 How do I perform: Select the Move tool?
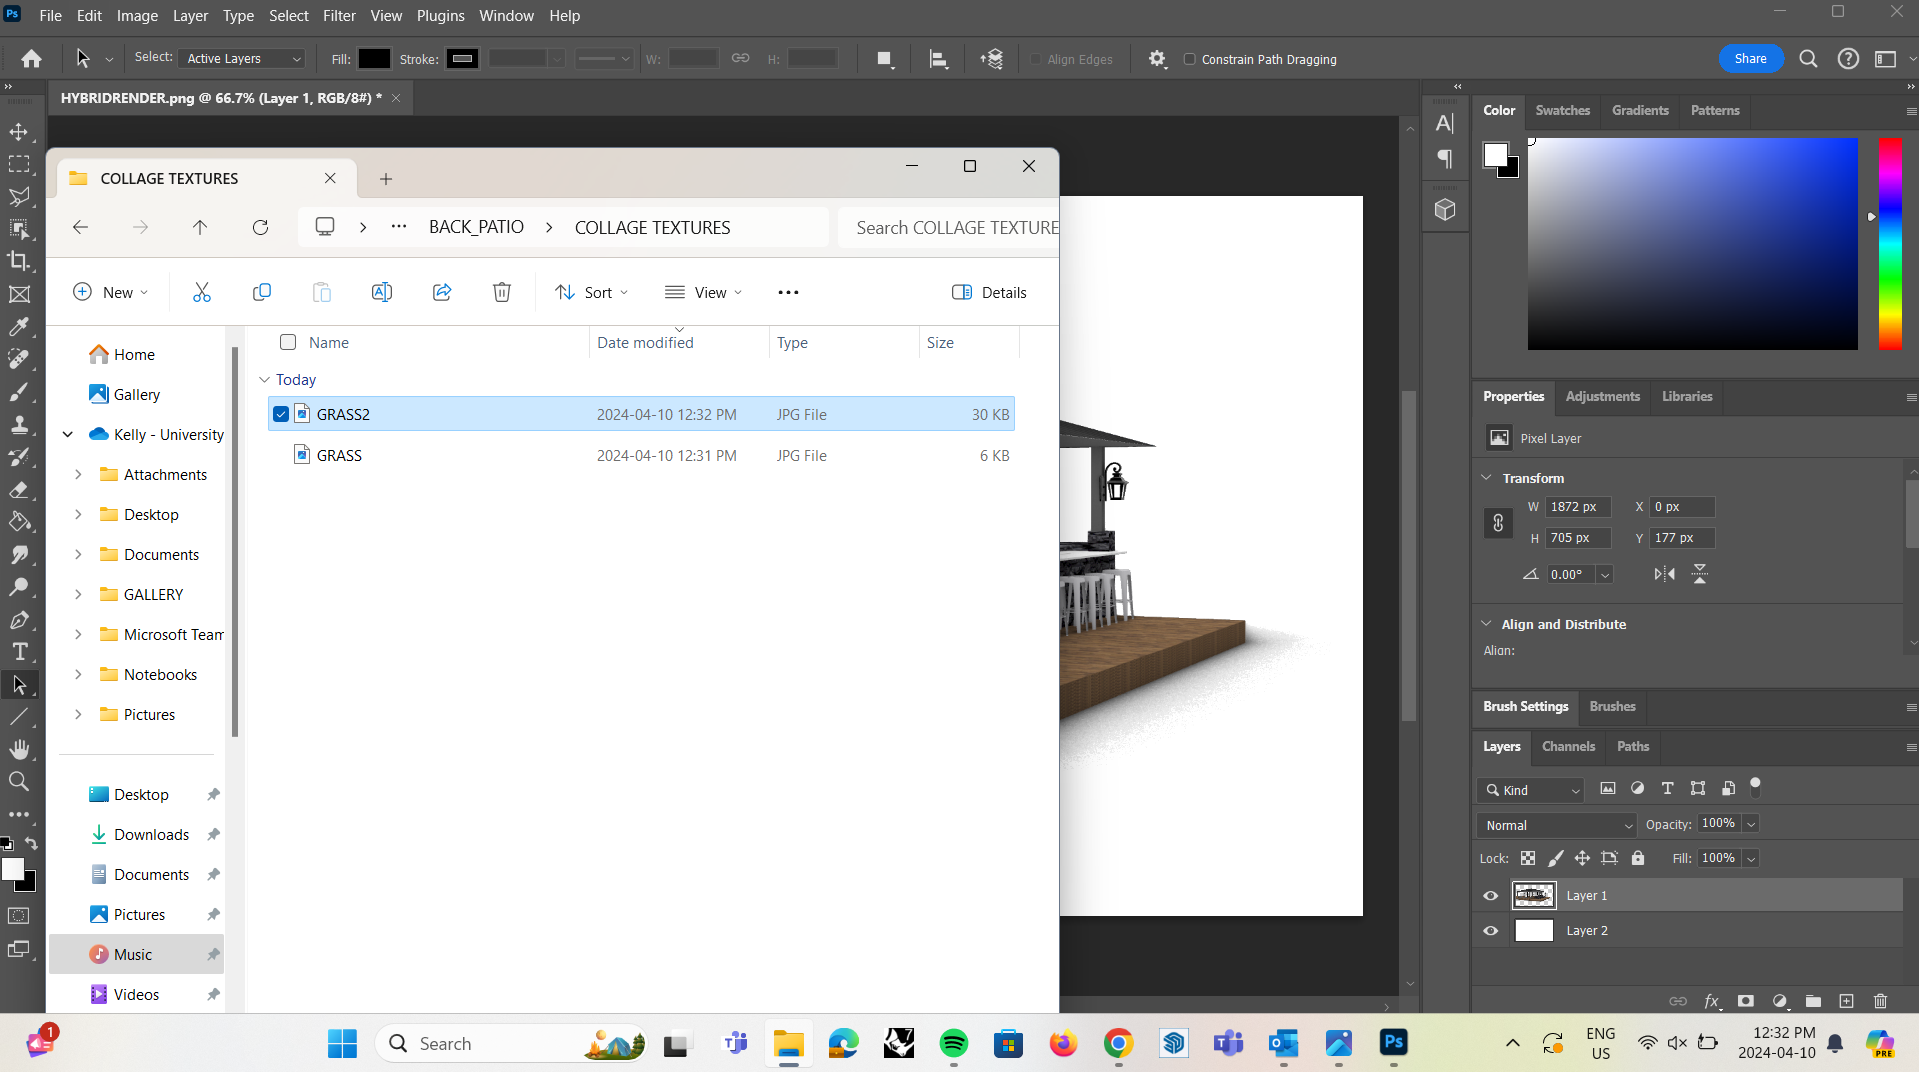click(20, 131)
